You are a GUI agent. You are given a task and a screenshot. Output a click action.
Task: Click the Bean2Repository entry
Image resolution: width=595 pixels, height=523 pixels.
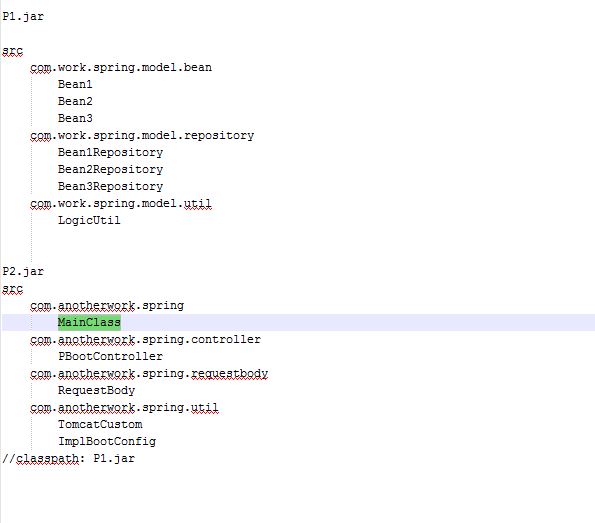110,170
